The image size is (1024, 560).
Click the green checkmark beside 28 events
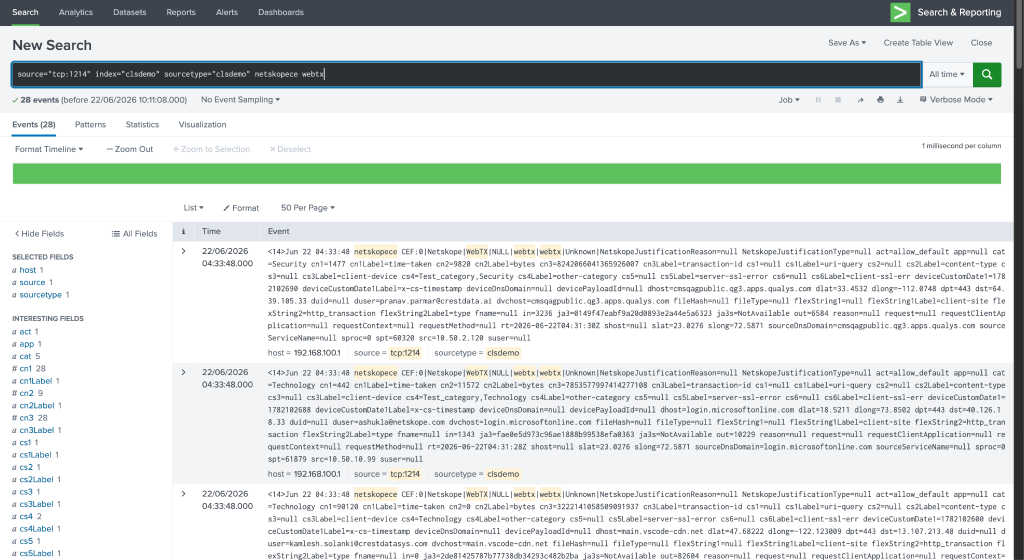(15, 100)
